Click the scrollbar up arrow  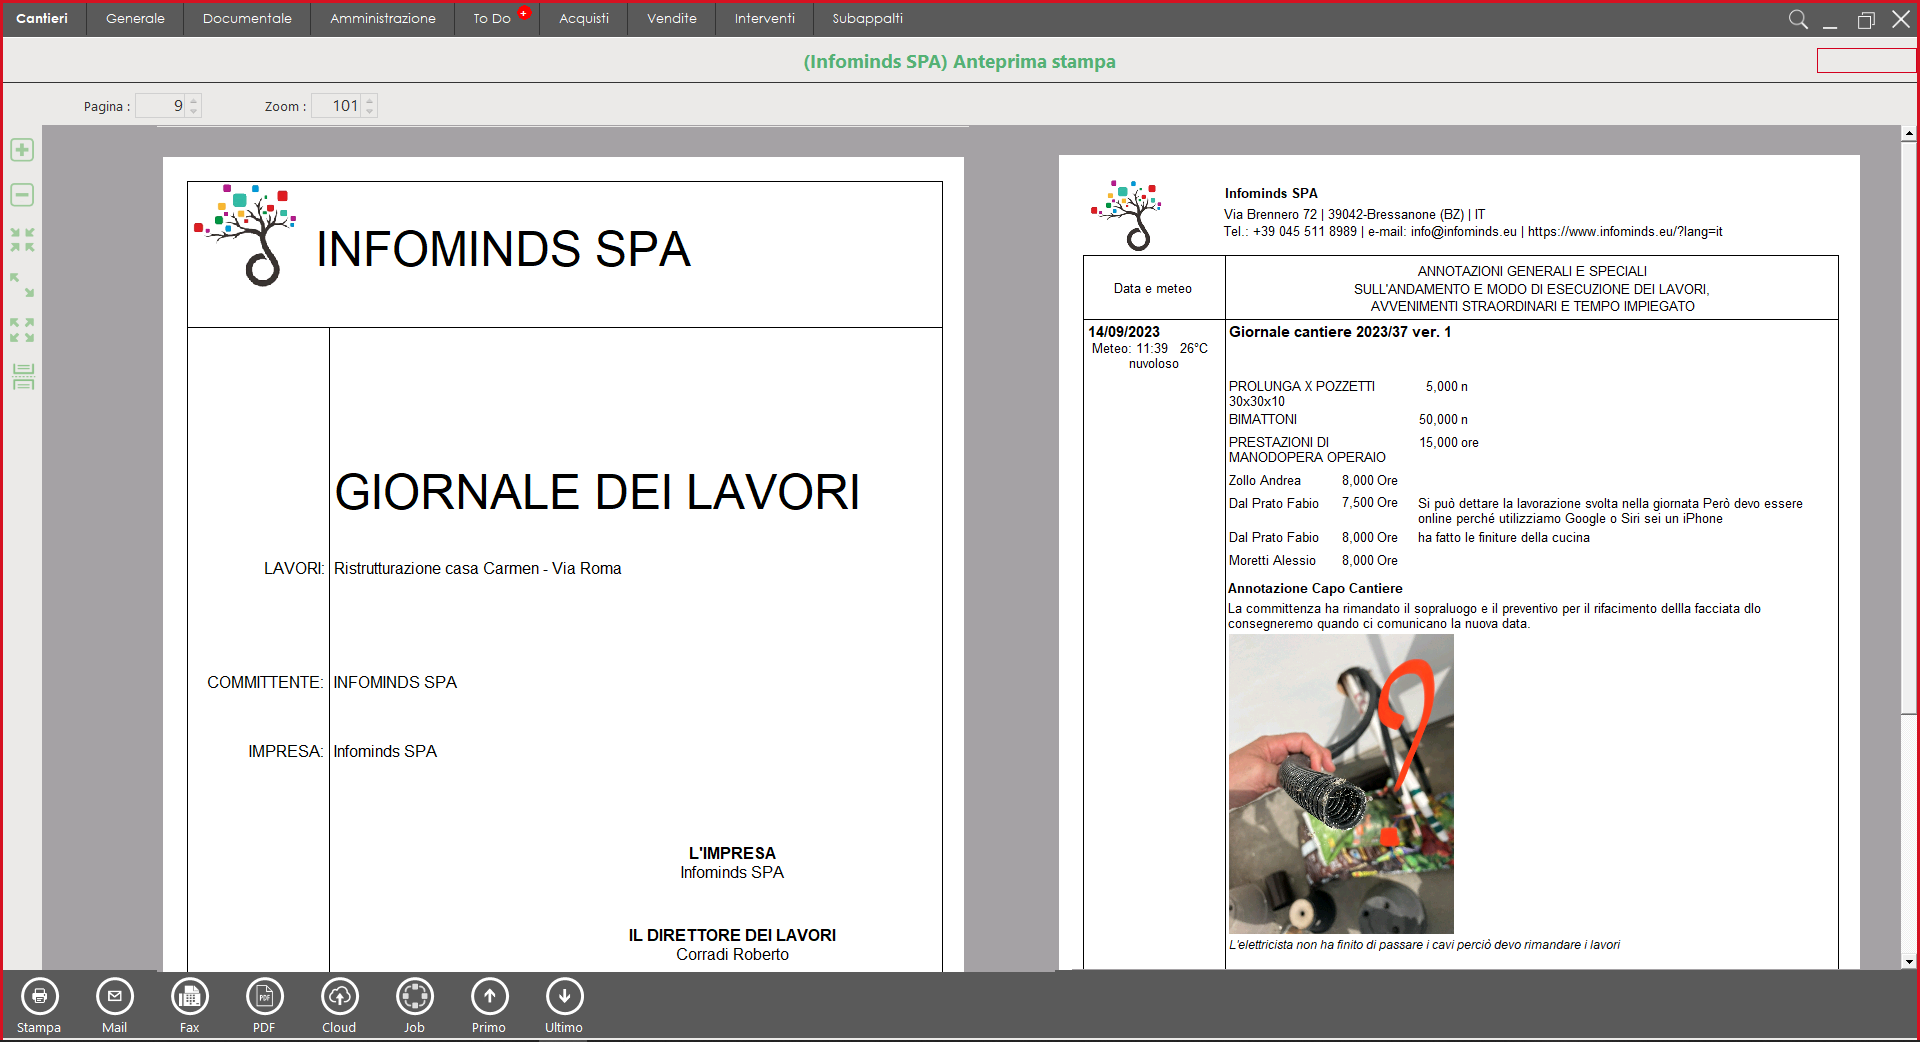1909,133
